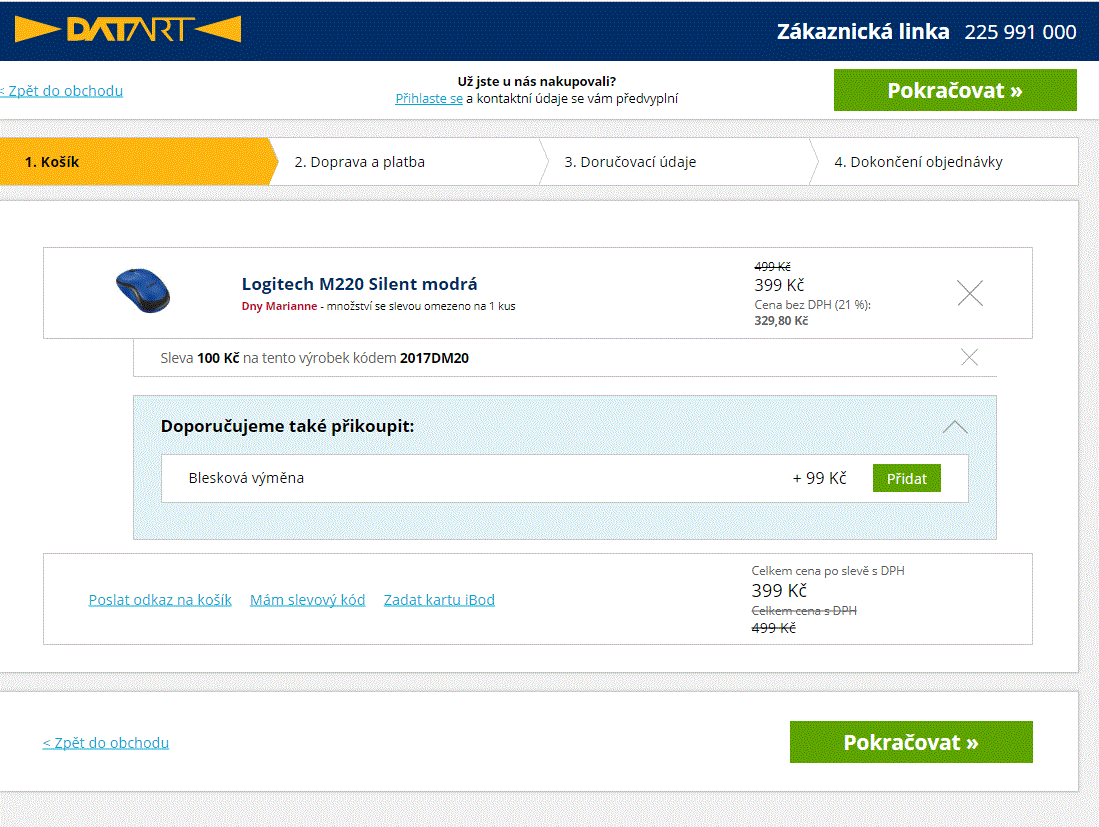Collapse the 'Doporučujeme také přikoupit' section
Viewport: 1099px width, 827px height.
(955, 427)
